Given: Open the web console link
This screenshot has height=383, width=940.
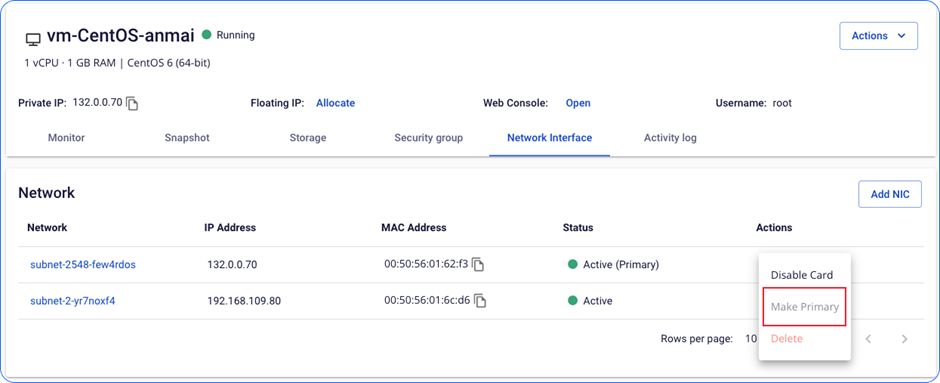Looking at the screenshot, I should coord(578,103).
